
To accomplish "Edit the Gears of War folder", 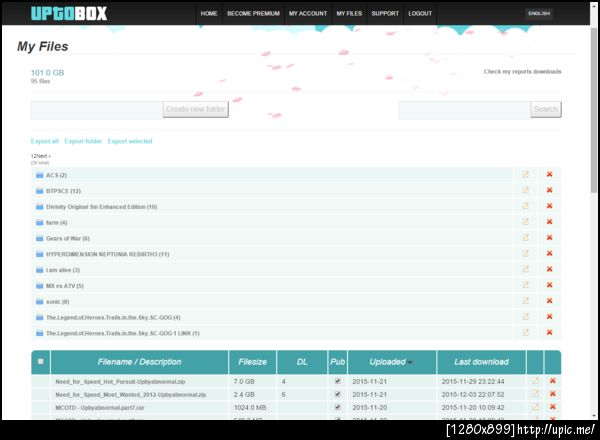I will pos(526,238).
